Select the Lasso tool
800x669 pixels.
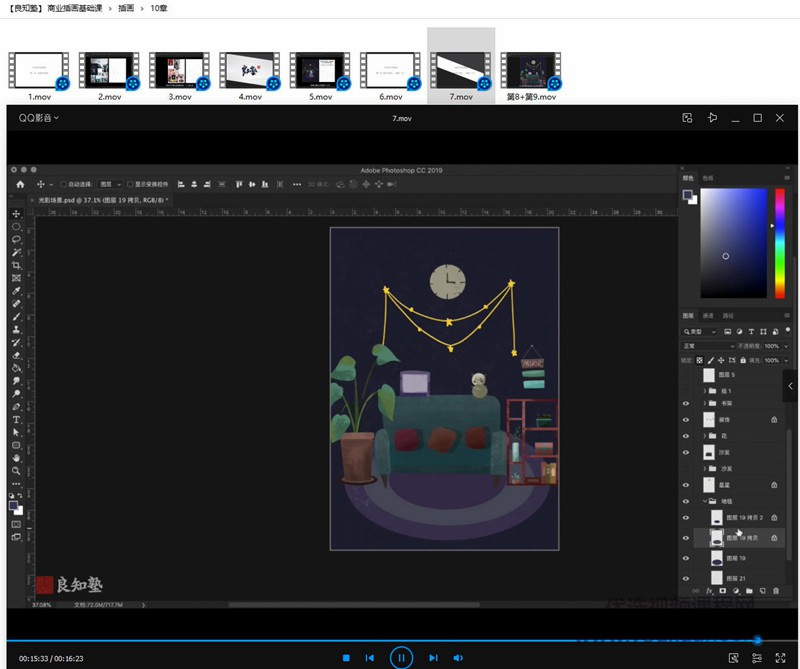click(17, 240)
